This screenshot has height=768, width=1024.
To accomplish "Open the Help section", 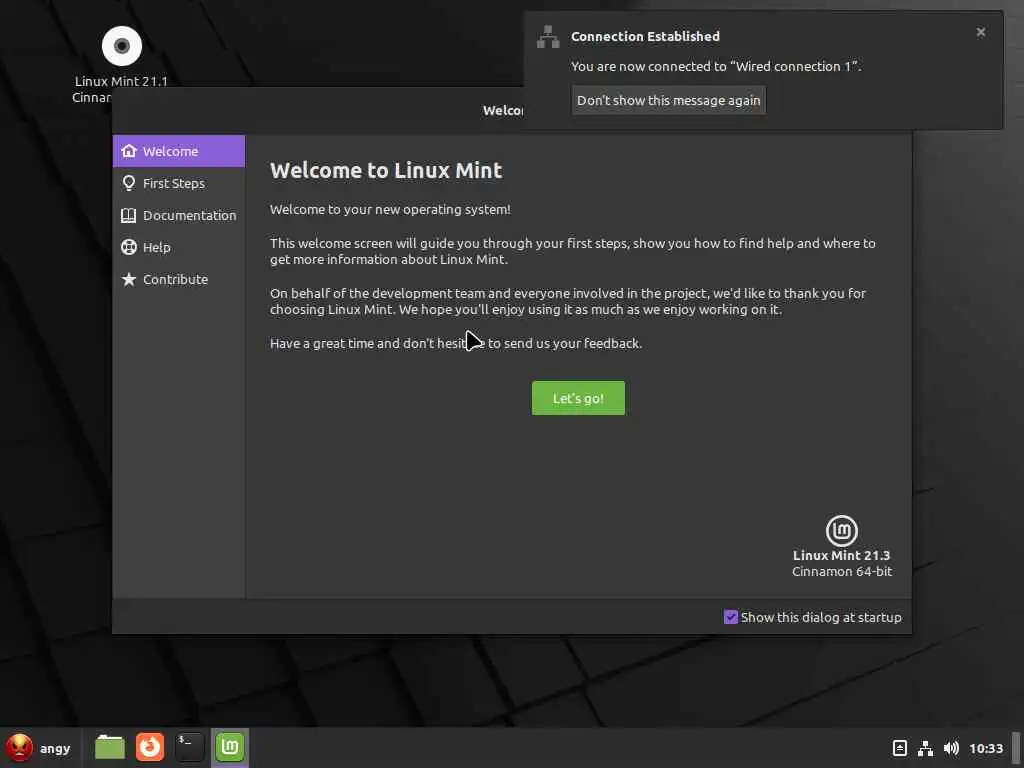I will [179, 247].
